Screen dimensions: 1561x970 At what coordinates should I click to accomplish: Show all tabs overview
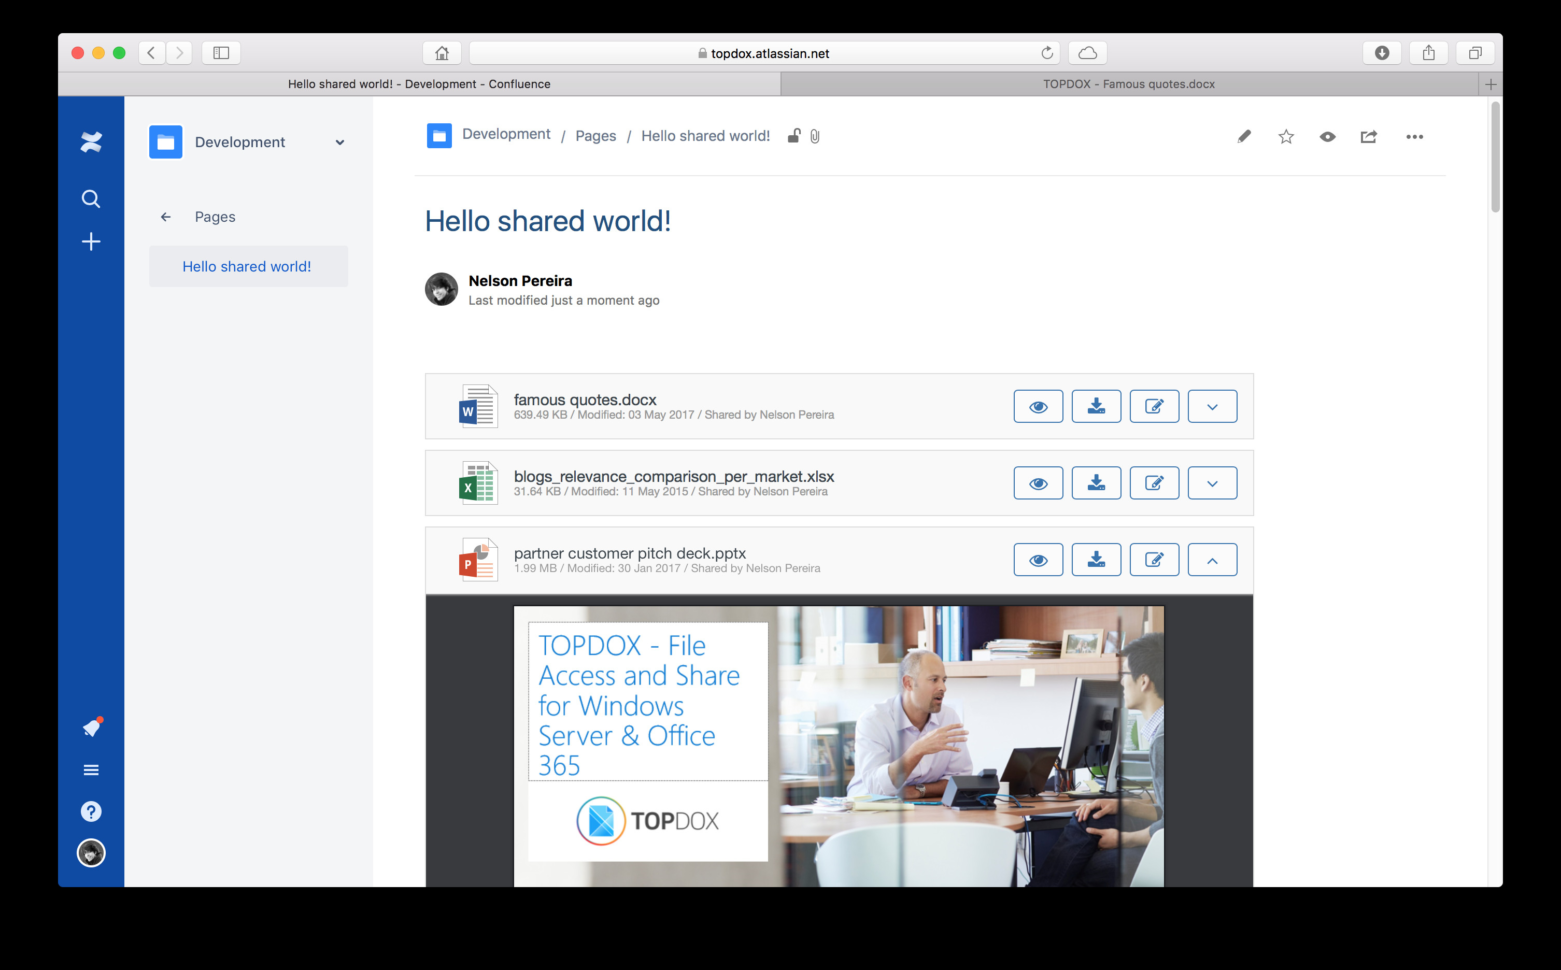1475,53
